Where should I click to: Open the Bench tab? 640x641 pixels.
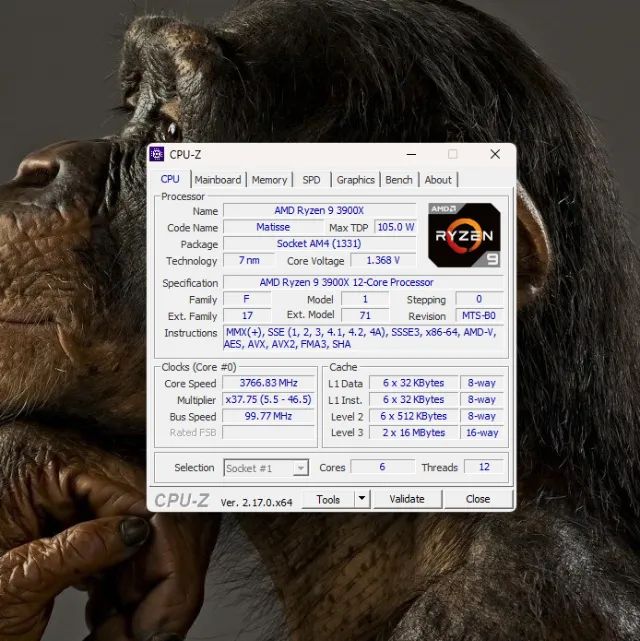pos(399,180)
